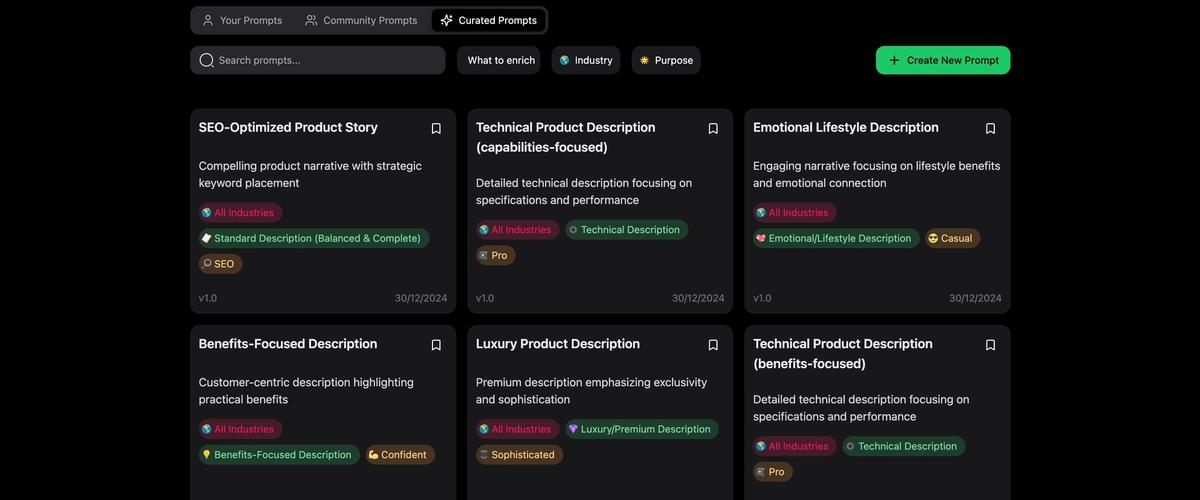
Task: Click the globe icon on Industry filter
Action: point(564,60)
